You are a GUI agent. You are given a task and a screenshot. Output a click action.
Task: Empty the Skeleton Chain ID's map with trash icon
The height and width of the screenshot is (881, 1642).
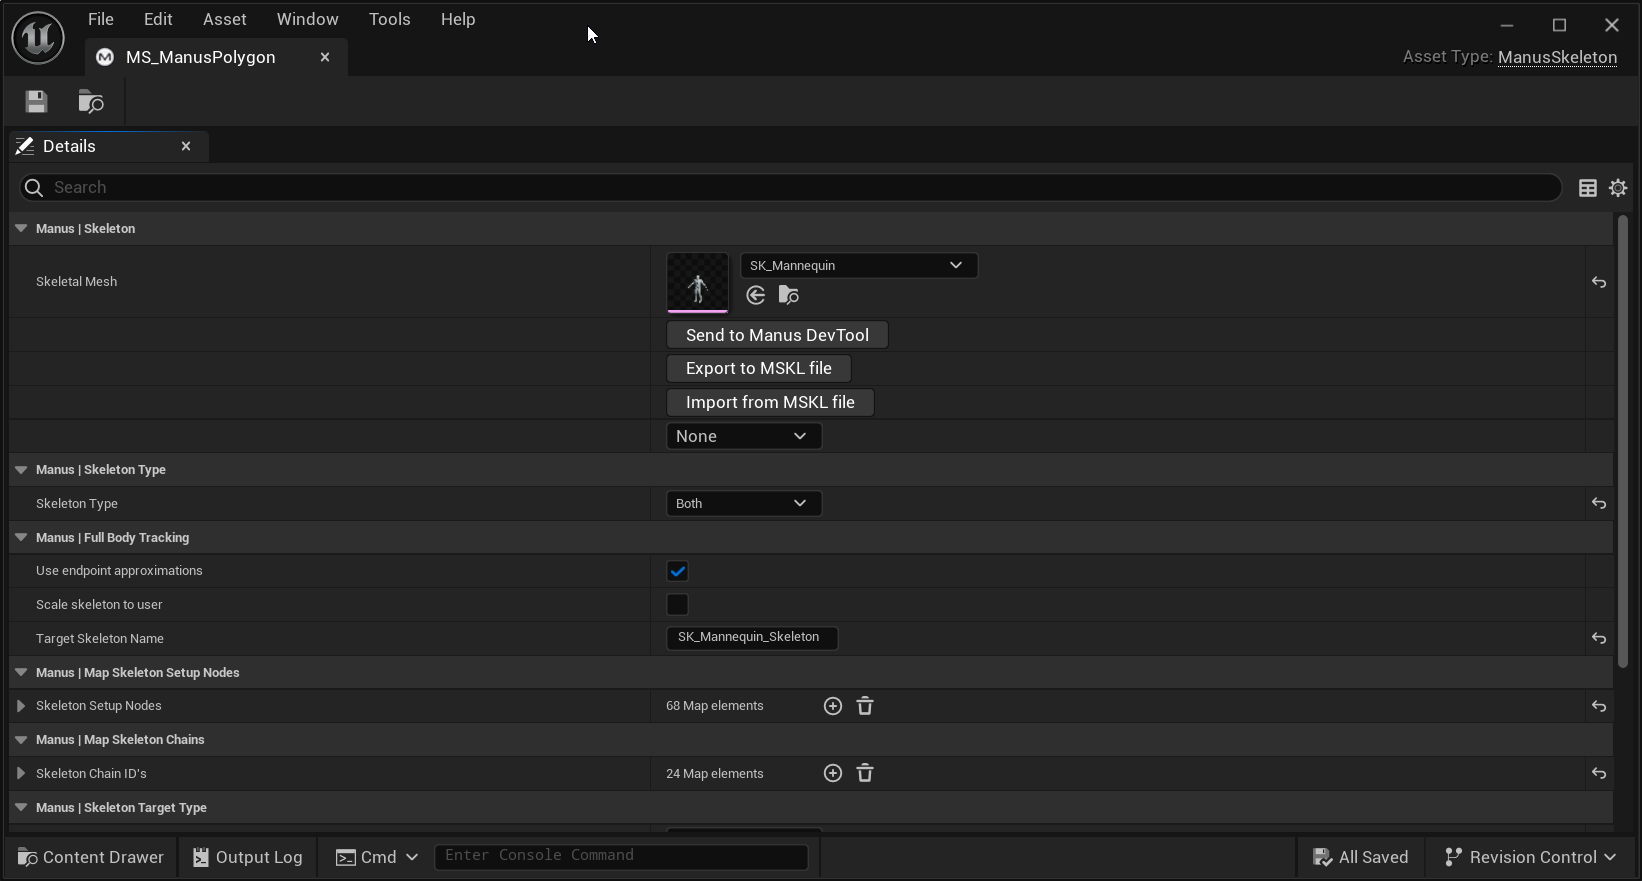[865, 773]
